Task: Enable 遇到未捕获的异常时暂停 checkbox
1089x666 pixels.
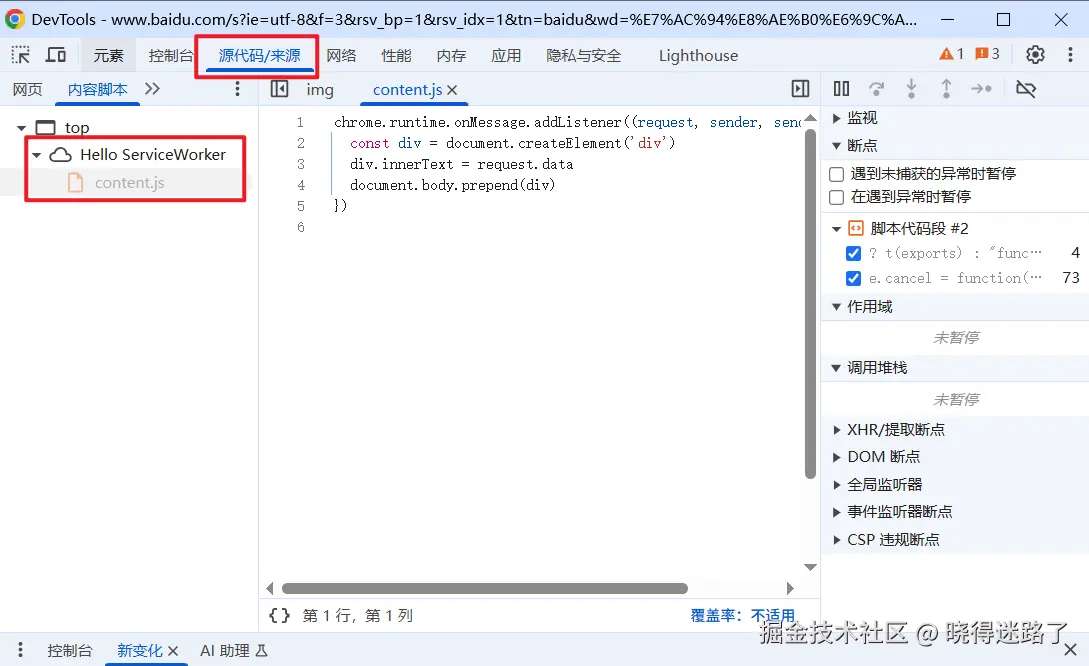Action: tap(837, 174)
